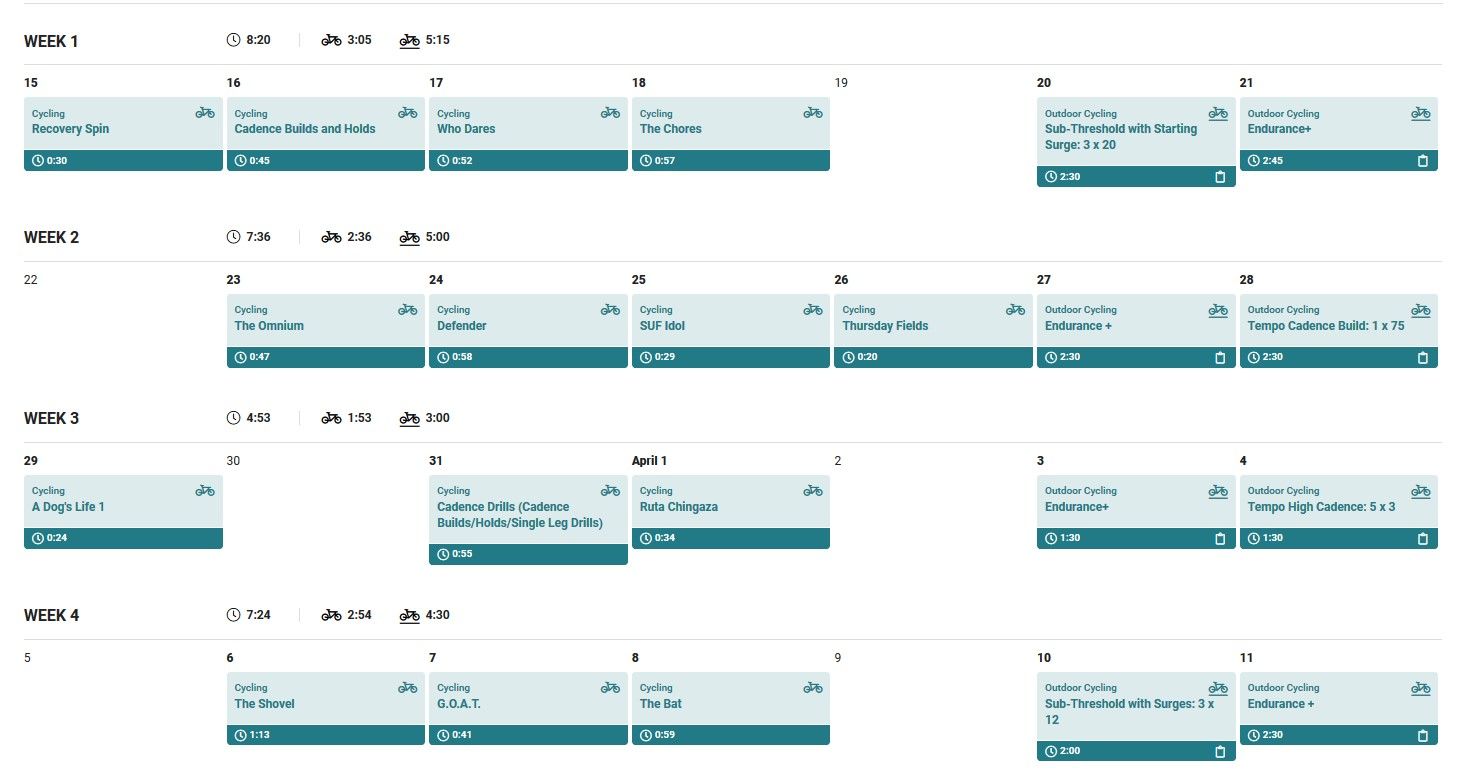Click the WEEK 4 heading

pyautogui.click(x=52, y=615)
